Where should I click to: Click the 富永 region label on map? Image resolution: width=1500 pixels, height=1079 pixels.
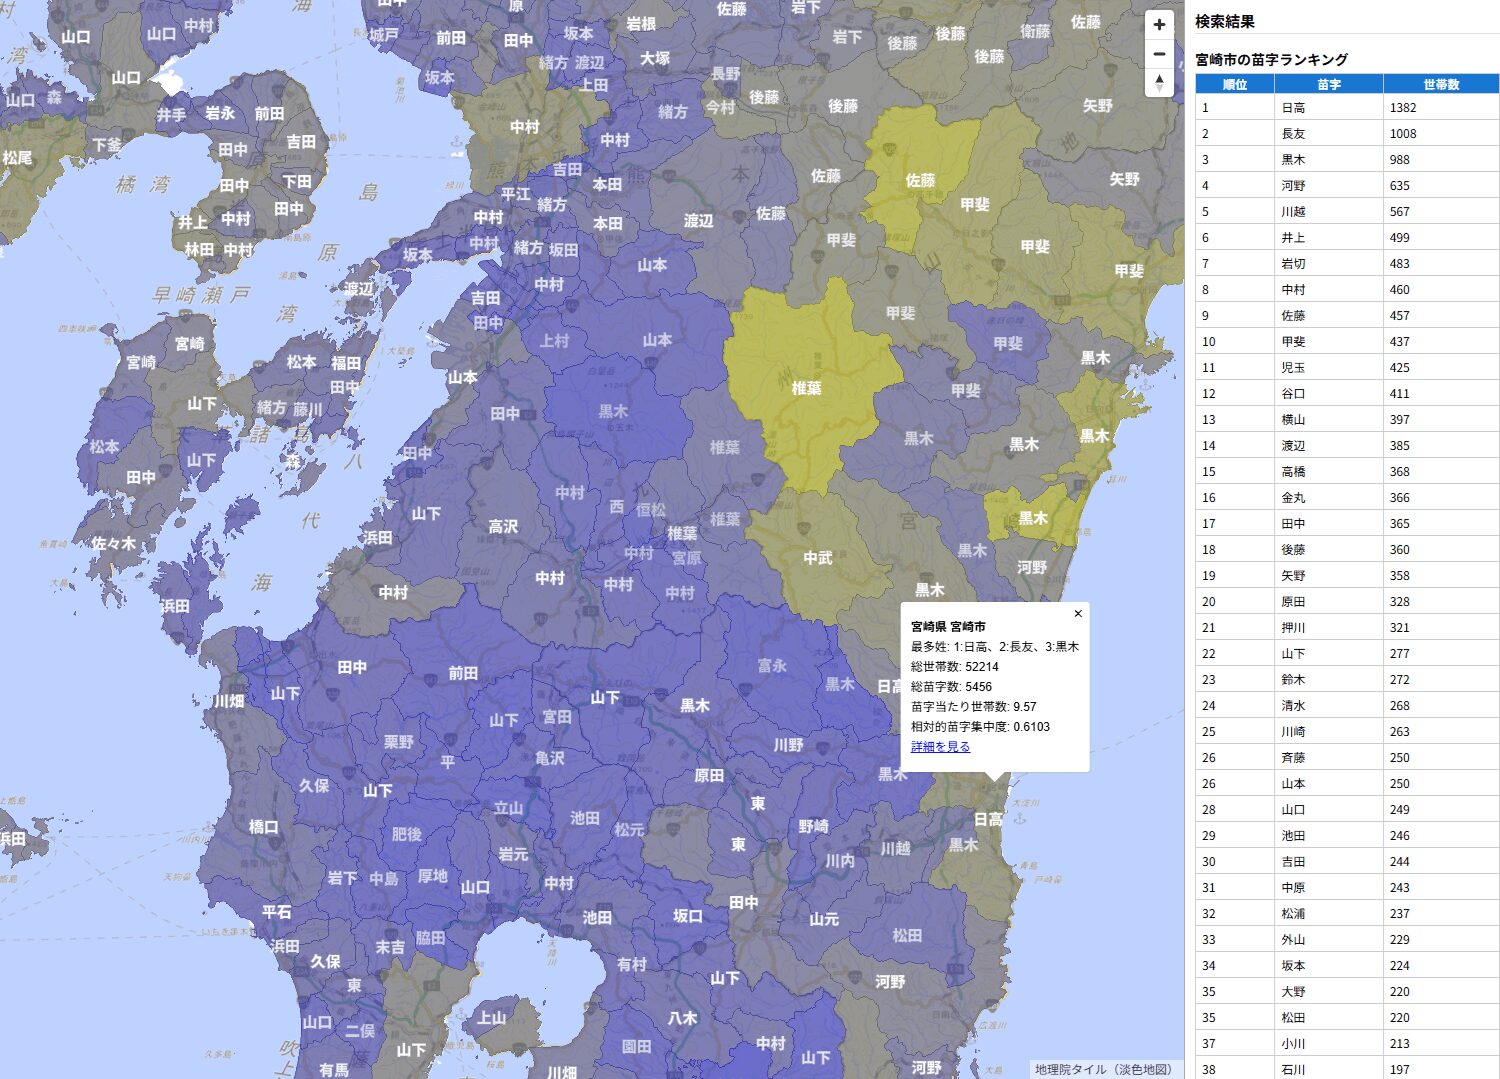click(x=772, y=666)
